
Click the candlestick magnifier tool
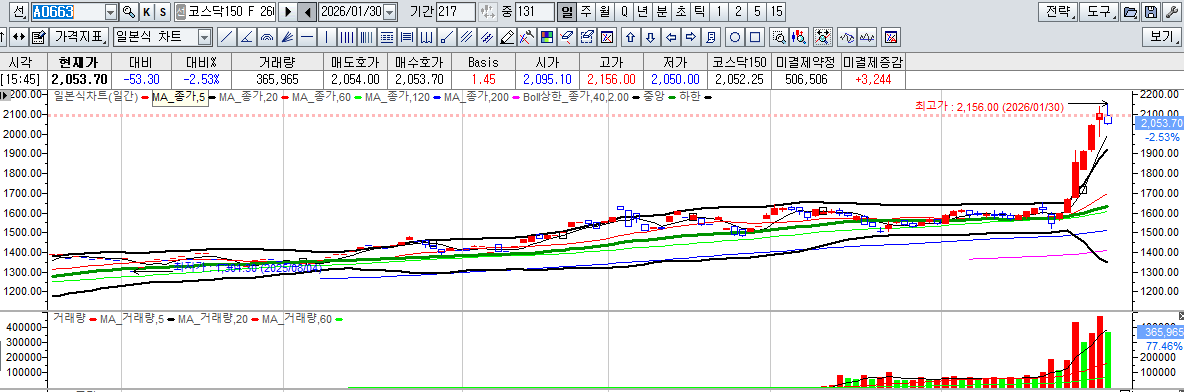click(800, 36)
